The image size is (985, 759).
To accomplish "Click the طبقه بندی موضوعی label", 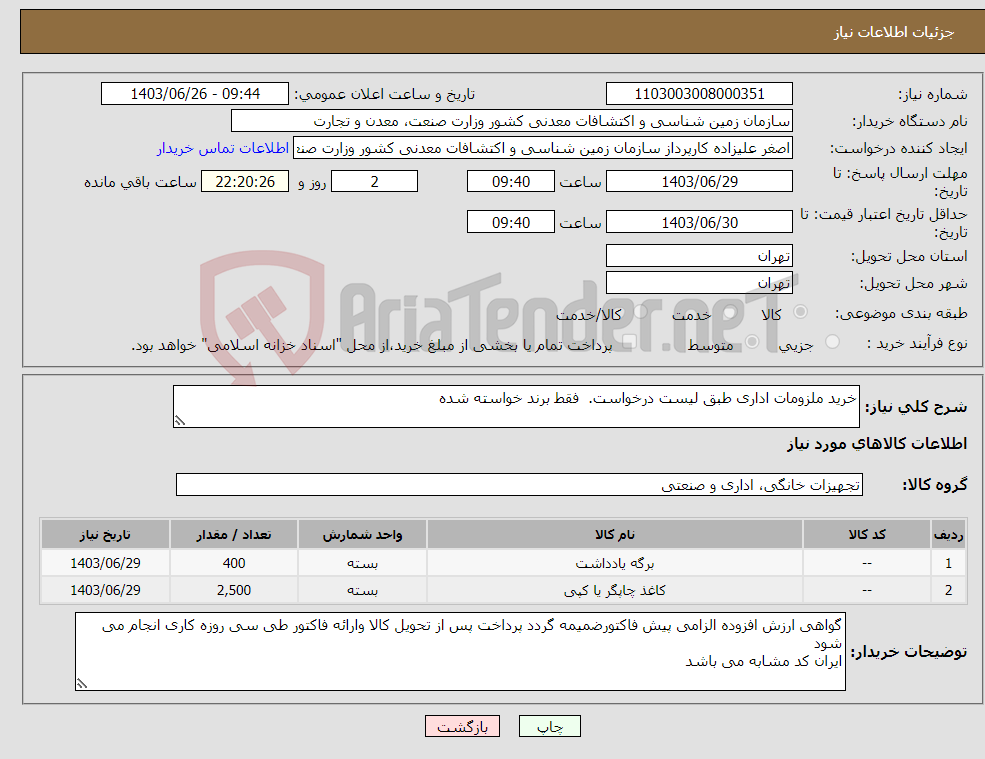I will tap(901, 313).
